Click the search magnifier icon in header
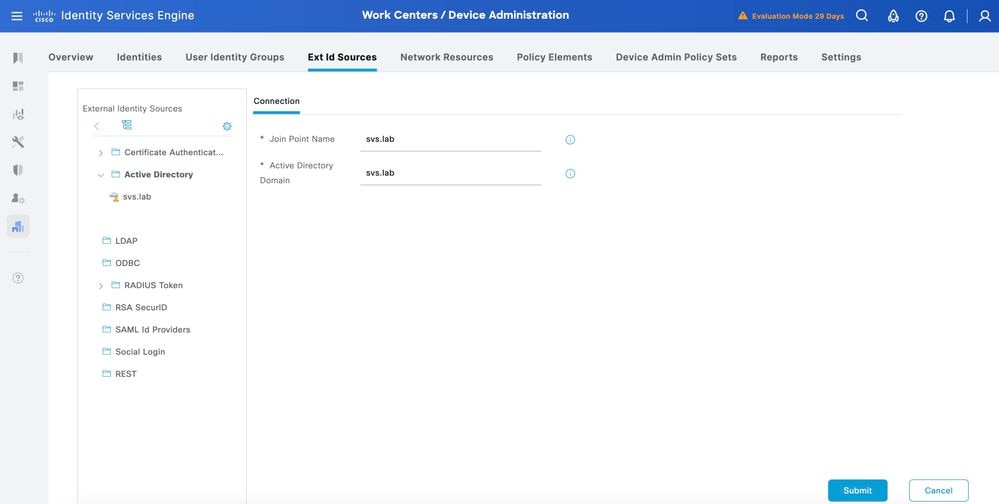999x504 pixels. tap(862, 16)
